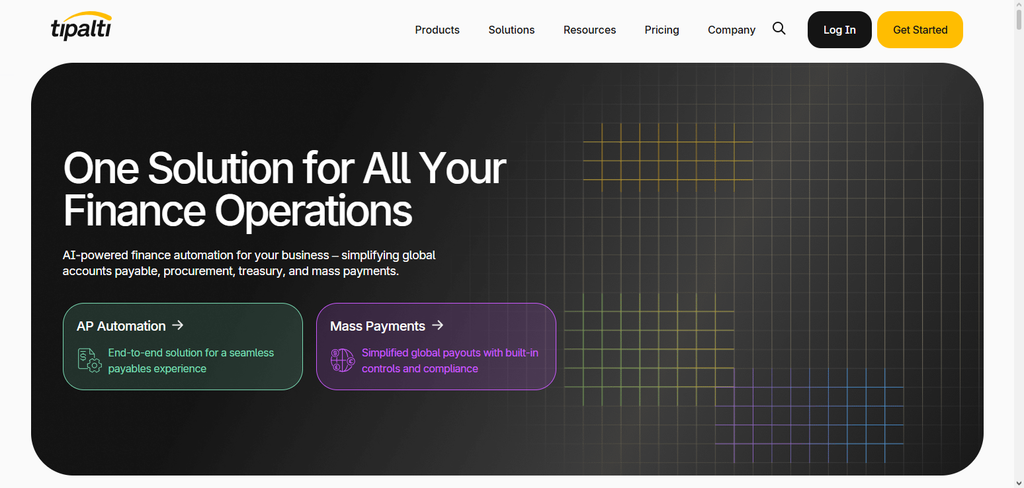Click 'End-to-end solution for a seamless payables experience' text
This screenshot has width=1024, height=488.
pos(191,361)
